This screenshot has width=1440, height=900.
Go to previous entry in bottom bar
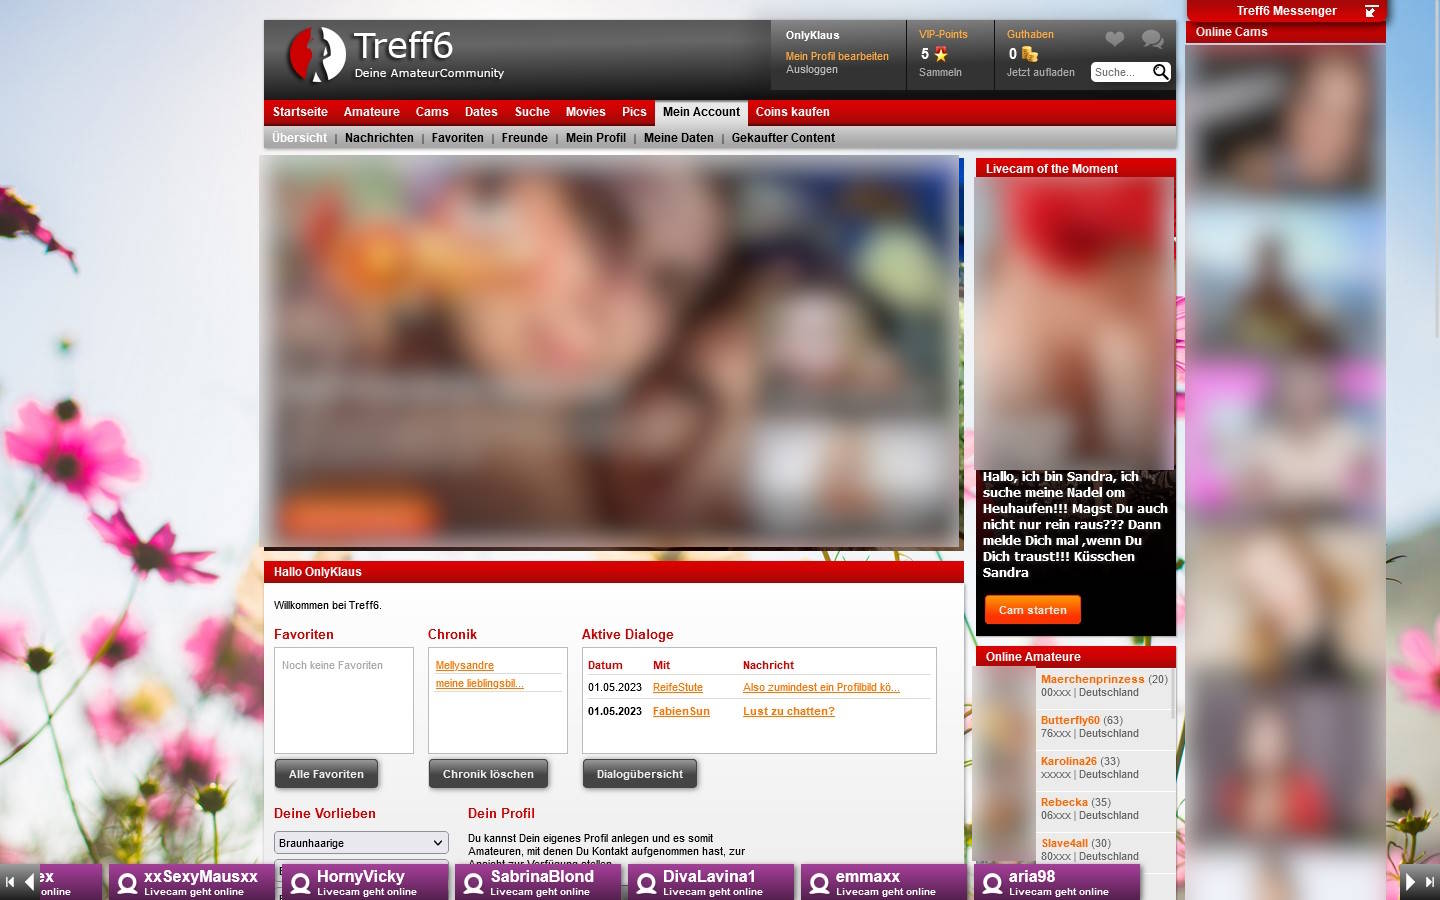30,882
